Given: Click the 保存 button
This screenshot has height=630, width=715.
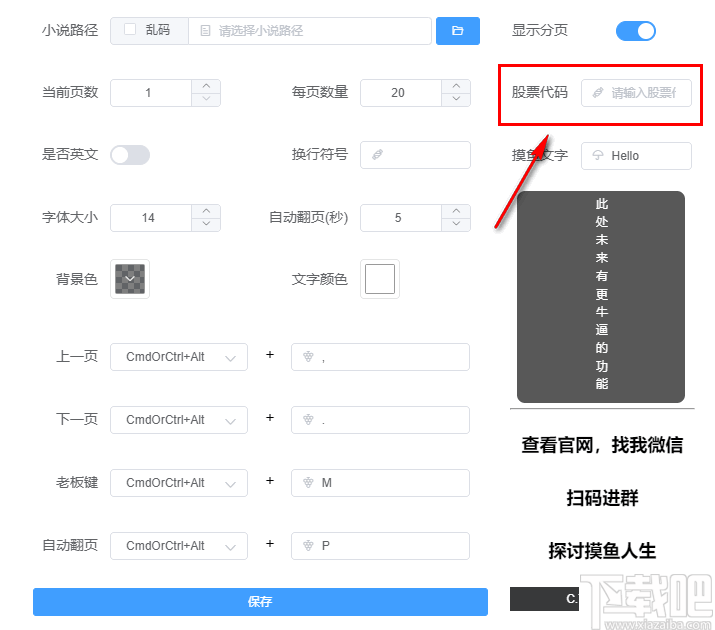Looking at the screenshot, I should 260,602.
